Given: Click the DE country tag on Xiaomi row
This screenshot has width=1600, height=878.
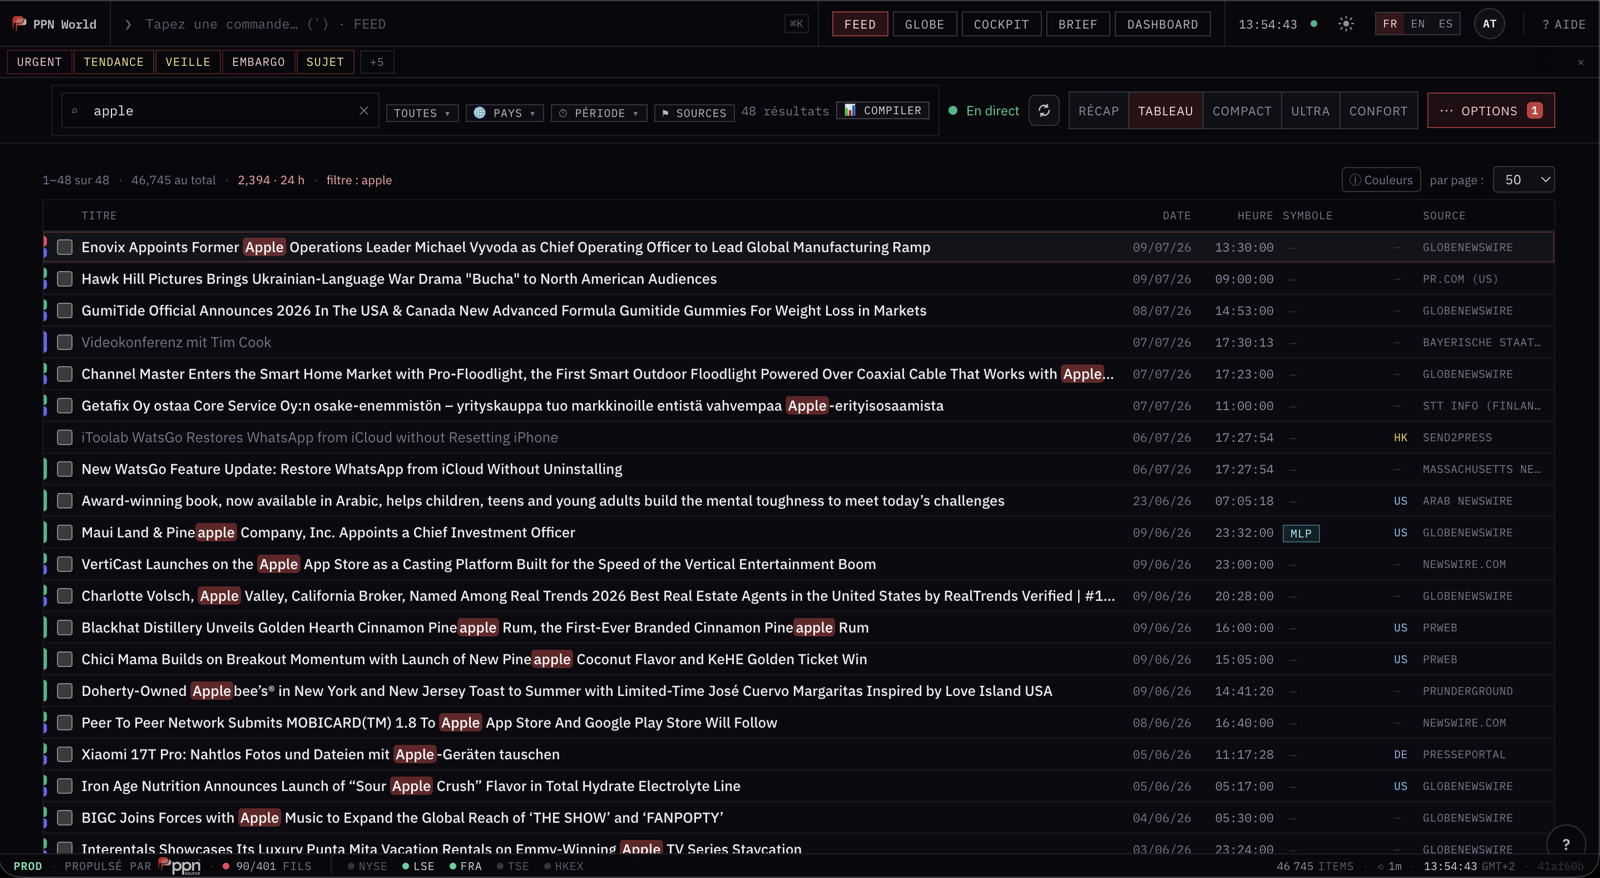Looking at the screenshot, I should (x=1400, y=755).
